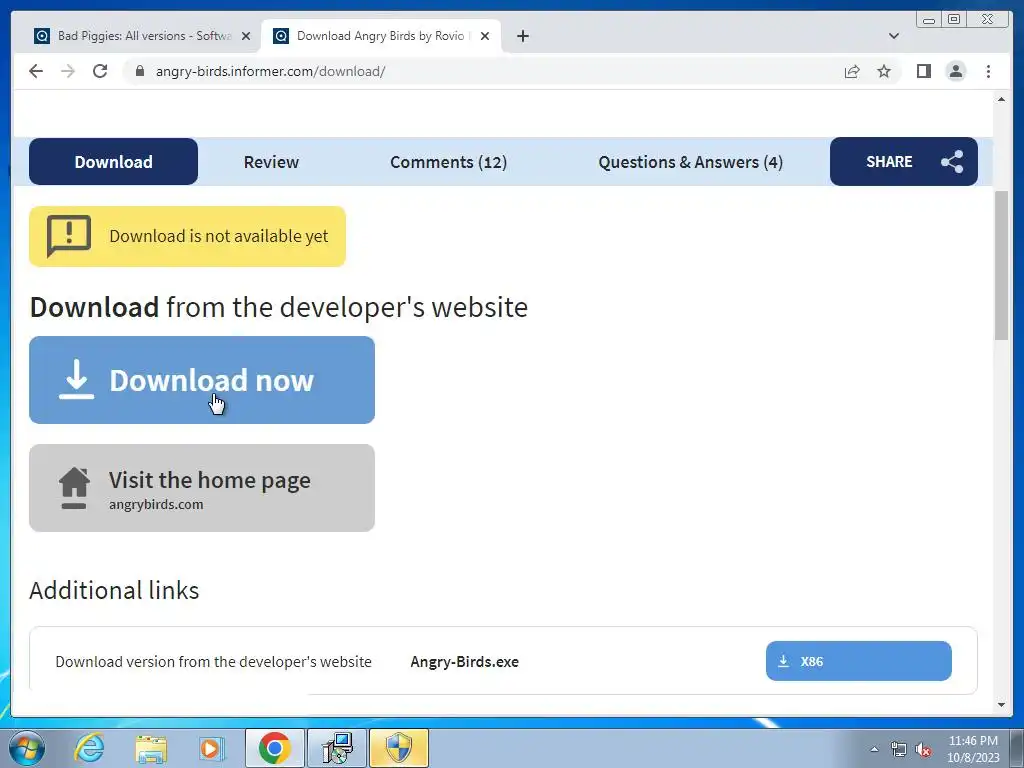
Task: Open Questions & Answers (4) section
Action: [690, 162]
